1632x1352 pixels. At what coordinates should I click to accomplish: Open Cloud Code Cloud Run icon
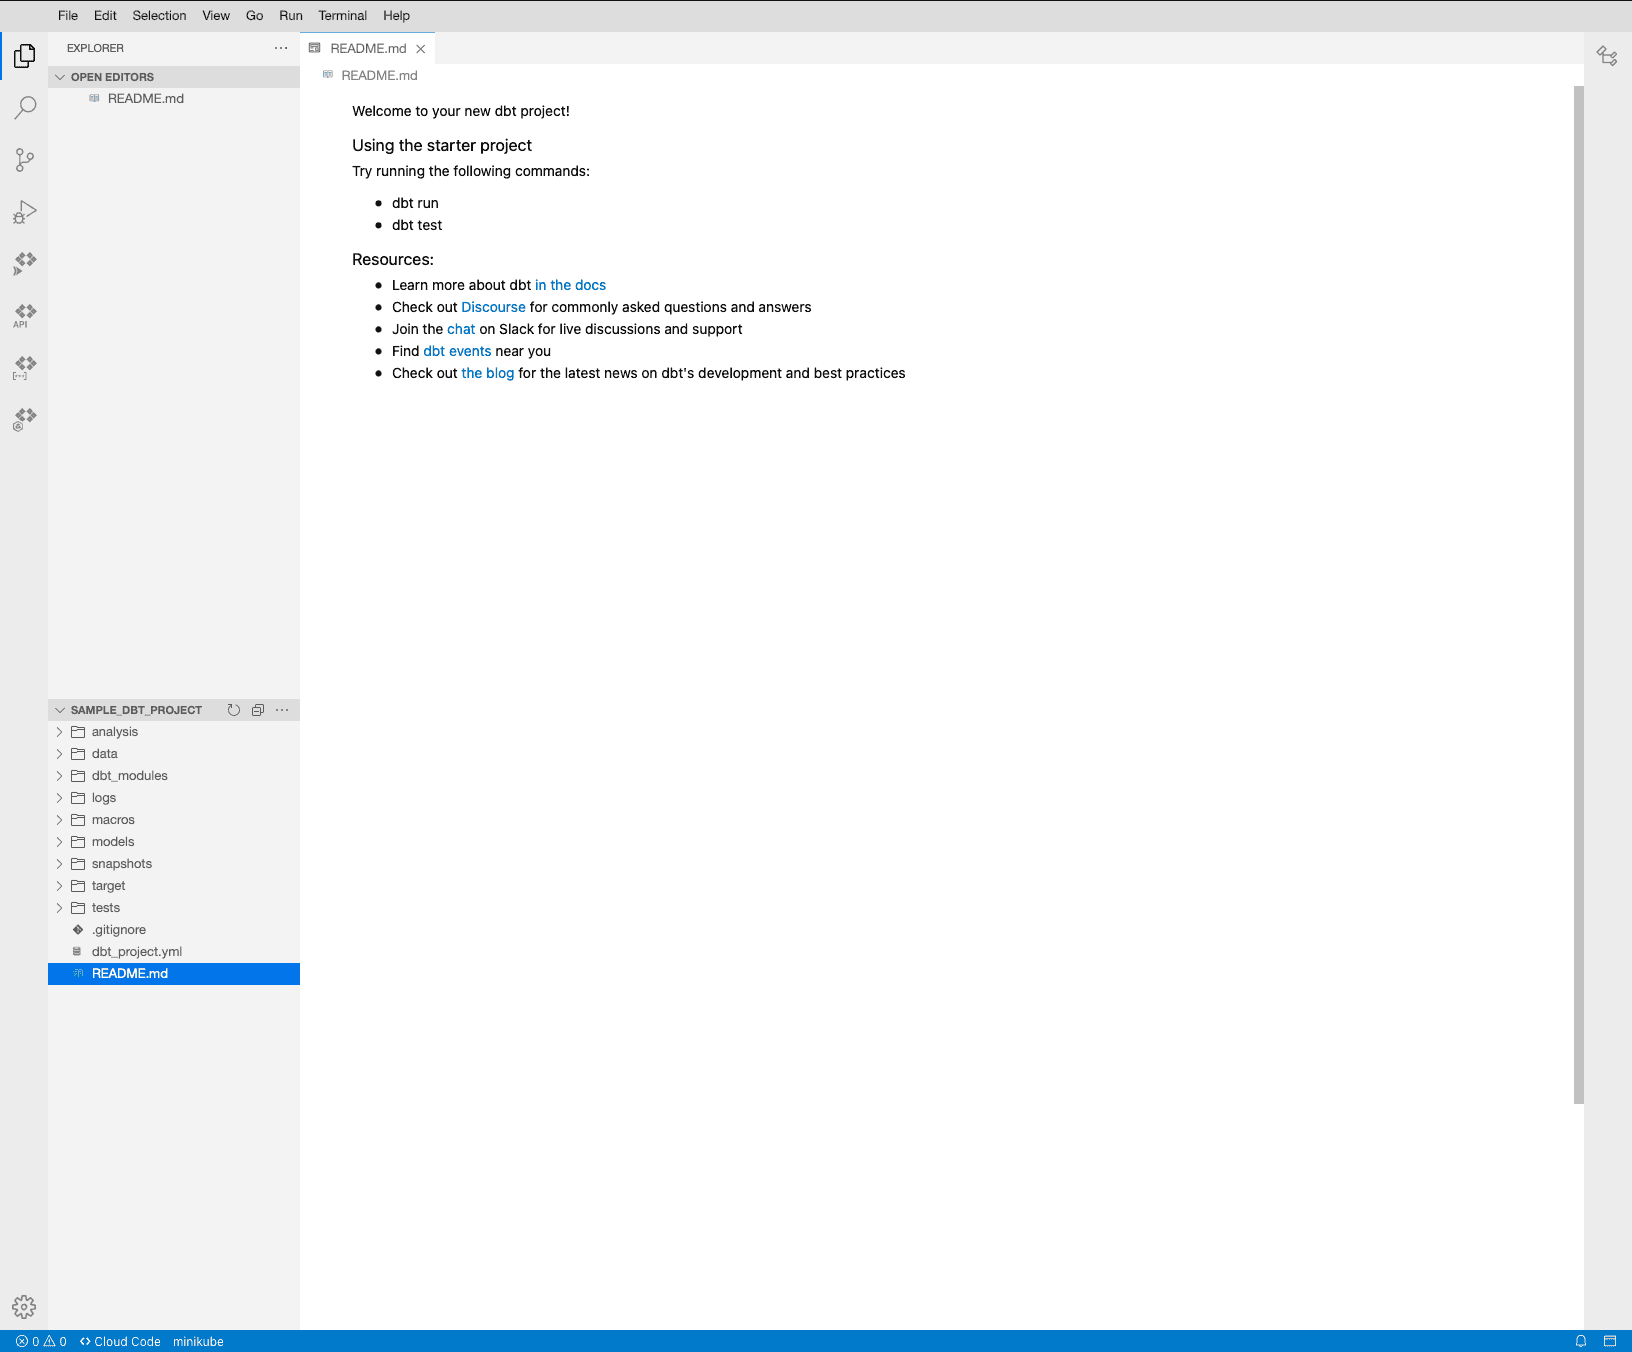24,264
